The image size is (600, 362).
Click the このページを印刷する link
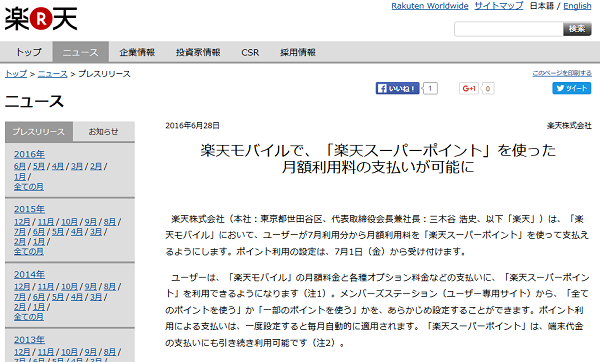[x=562, y=73]
